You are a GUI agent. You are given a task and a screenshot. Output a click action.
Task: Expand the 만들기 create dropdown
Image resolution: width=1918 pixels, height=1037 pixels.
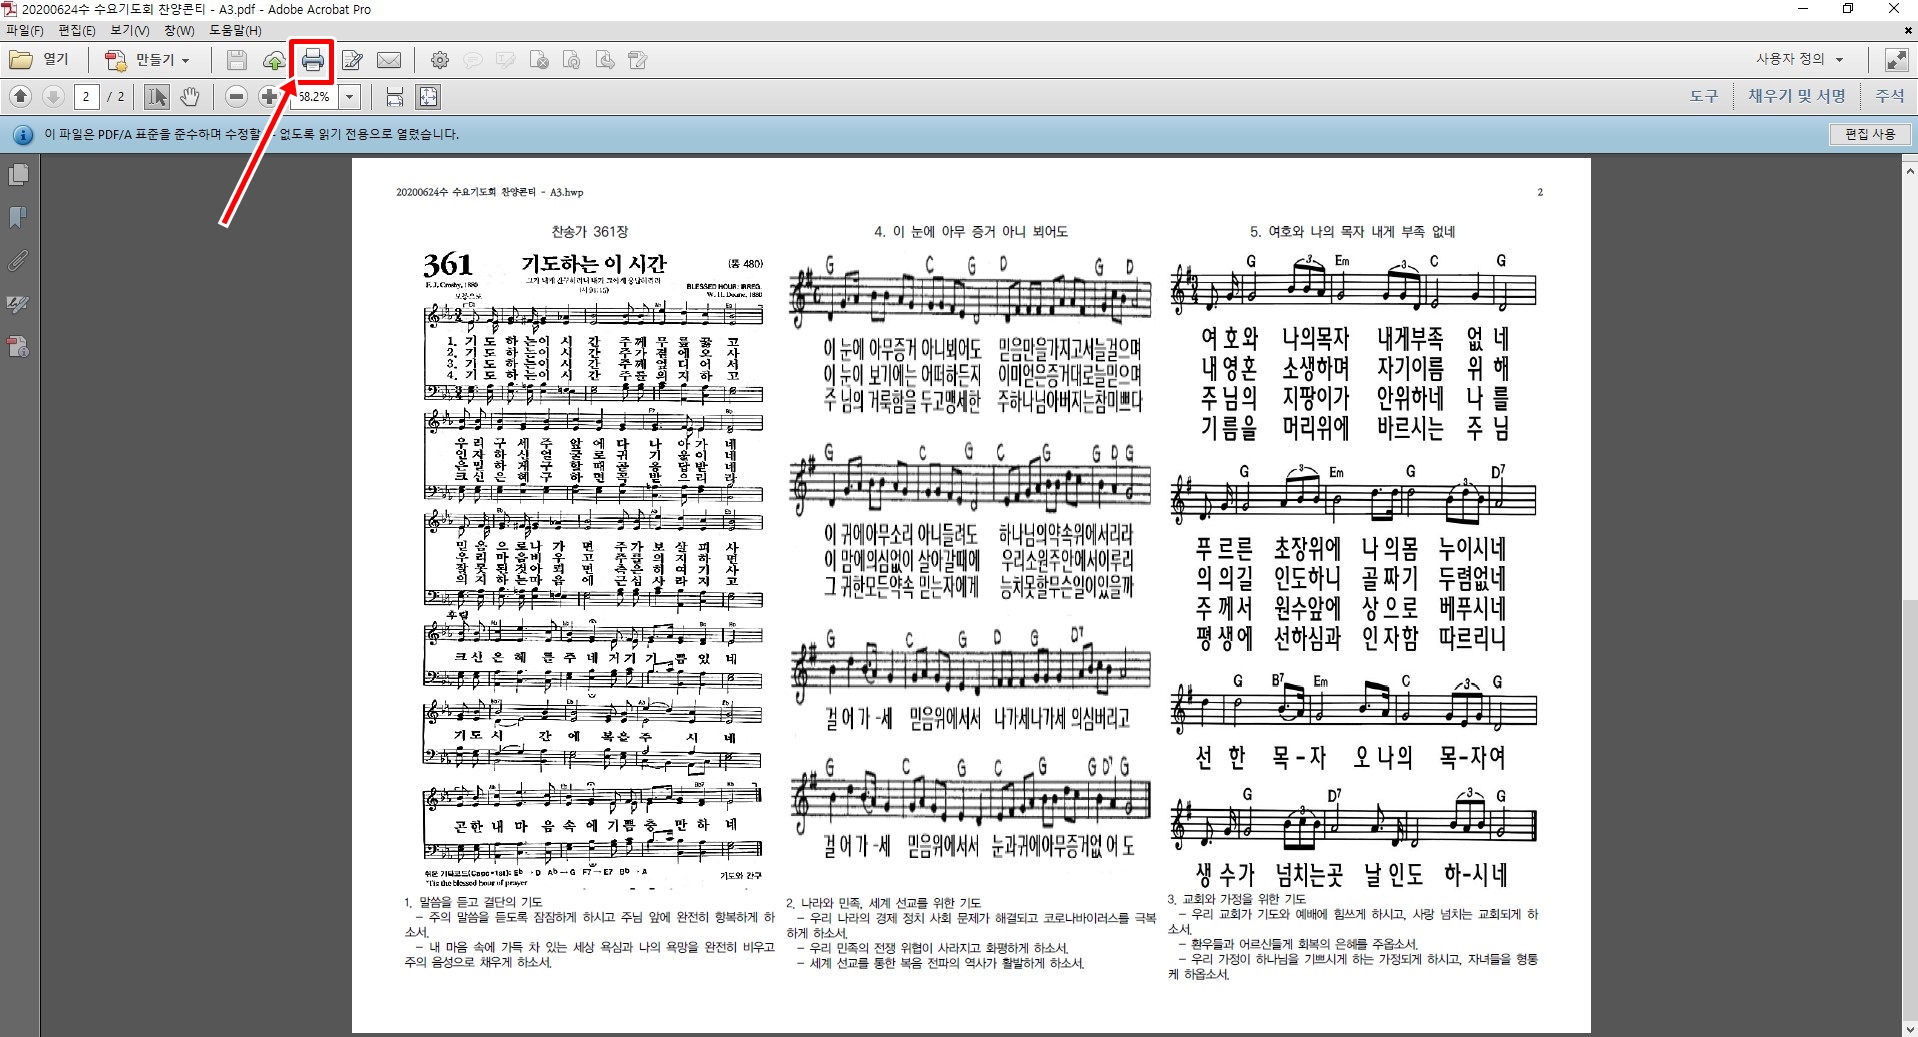point(148,60)
